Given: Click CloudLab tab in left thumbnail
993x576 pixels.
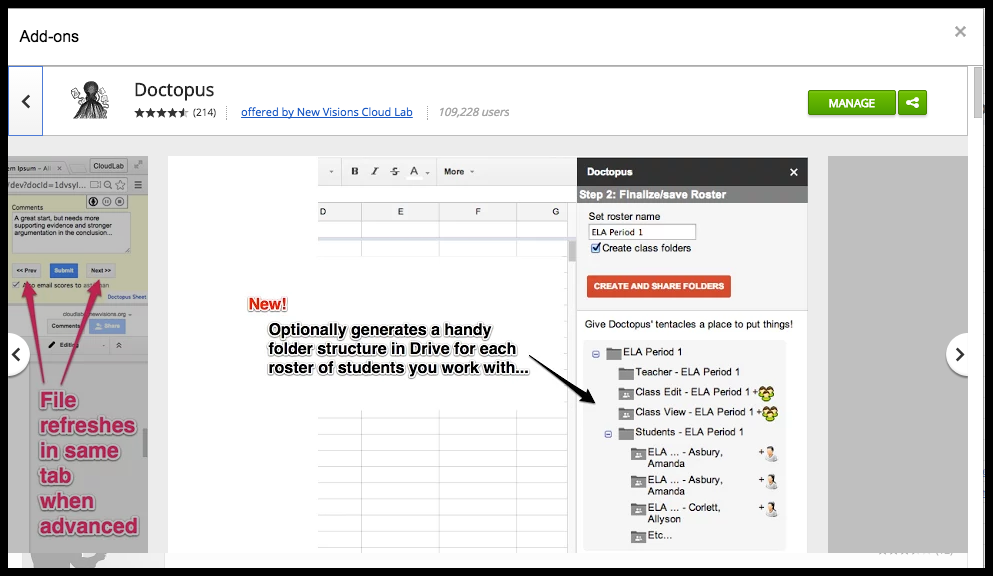Looking at the screenshot, I should [108, 166].
